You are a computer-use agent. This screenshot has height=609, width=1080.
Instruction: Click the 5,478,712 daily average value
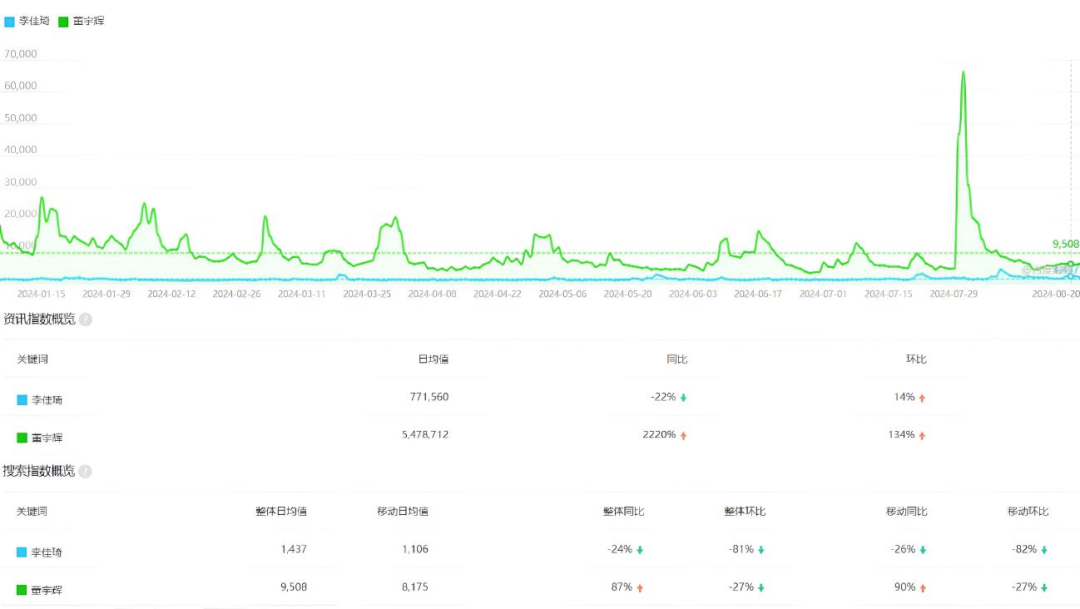click(x=423, y=435)
